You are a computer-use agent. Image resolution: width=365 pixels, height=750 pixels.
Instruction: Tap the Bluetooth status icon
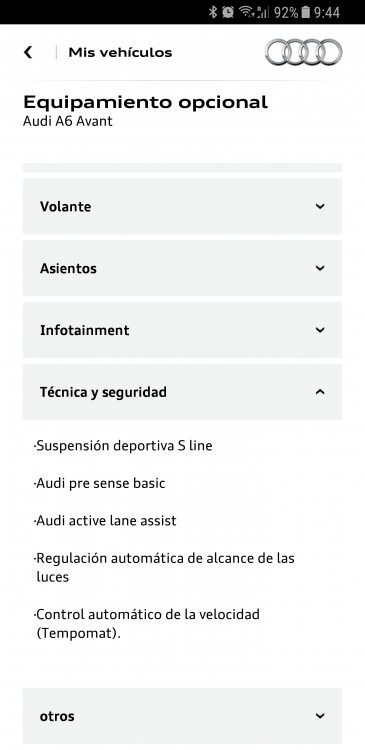[x=213, y=12]
